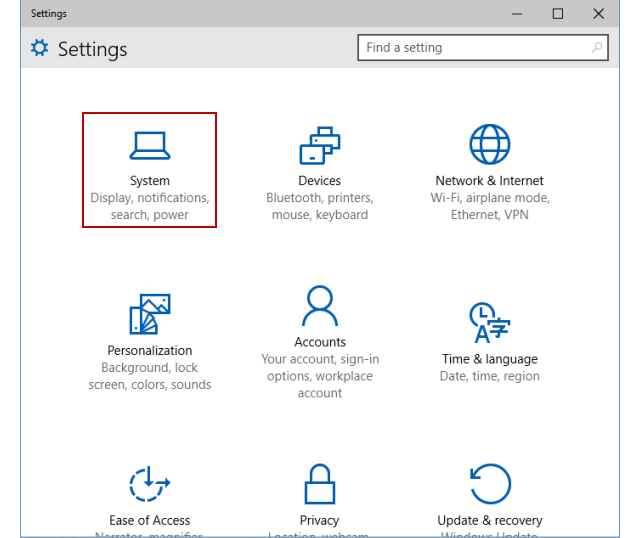
Task: Click the large Settings heading text
Action: (x=93, y=49)
